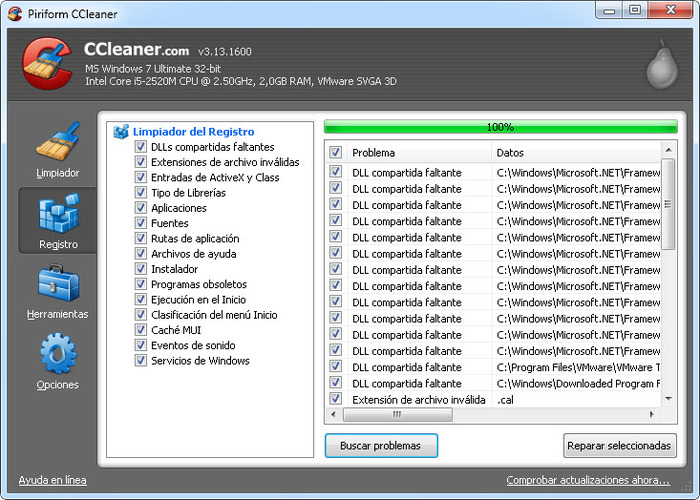This screenshot has width=700, height=500.
Task: Open the Ayuda en línea link
Action: (52, 480)
